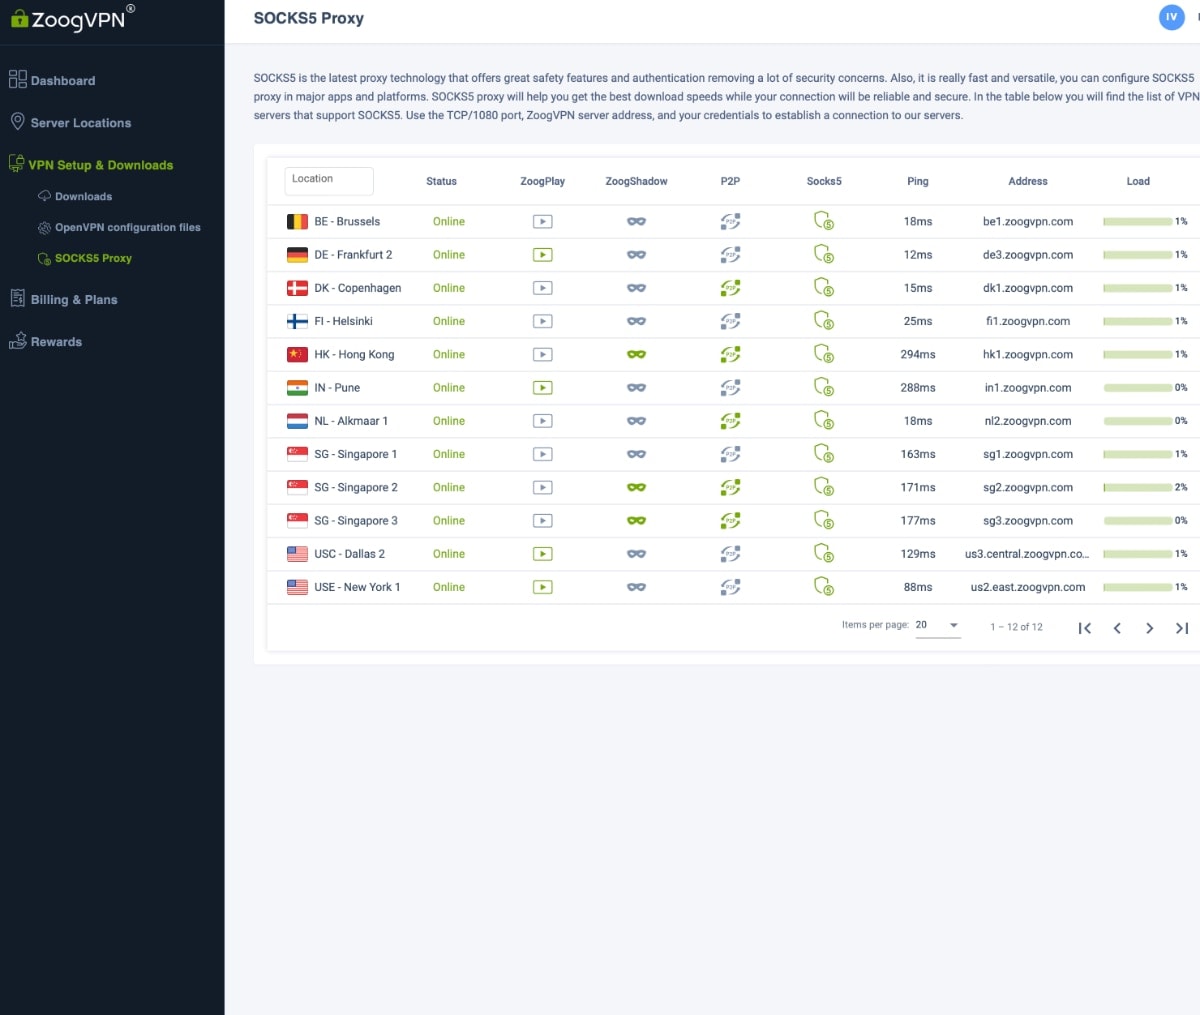Click the Denmark flag icon for Copenhagen
Image resolution: width=1200 pixels, height=1015 pixels.
click(297, 288)
